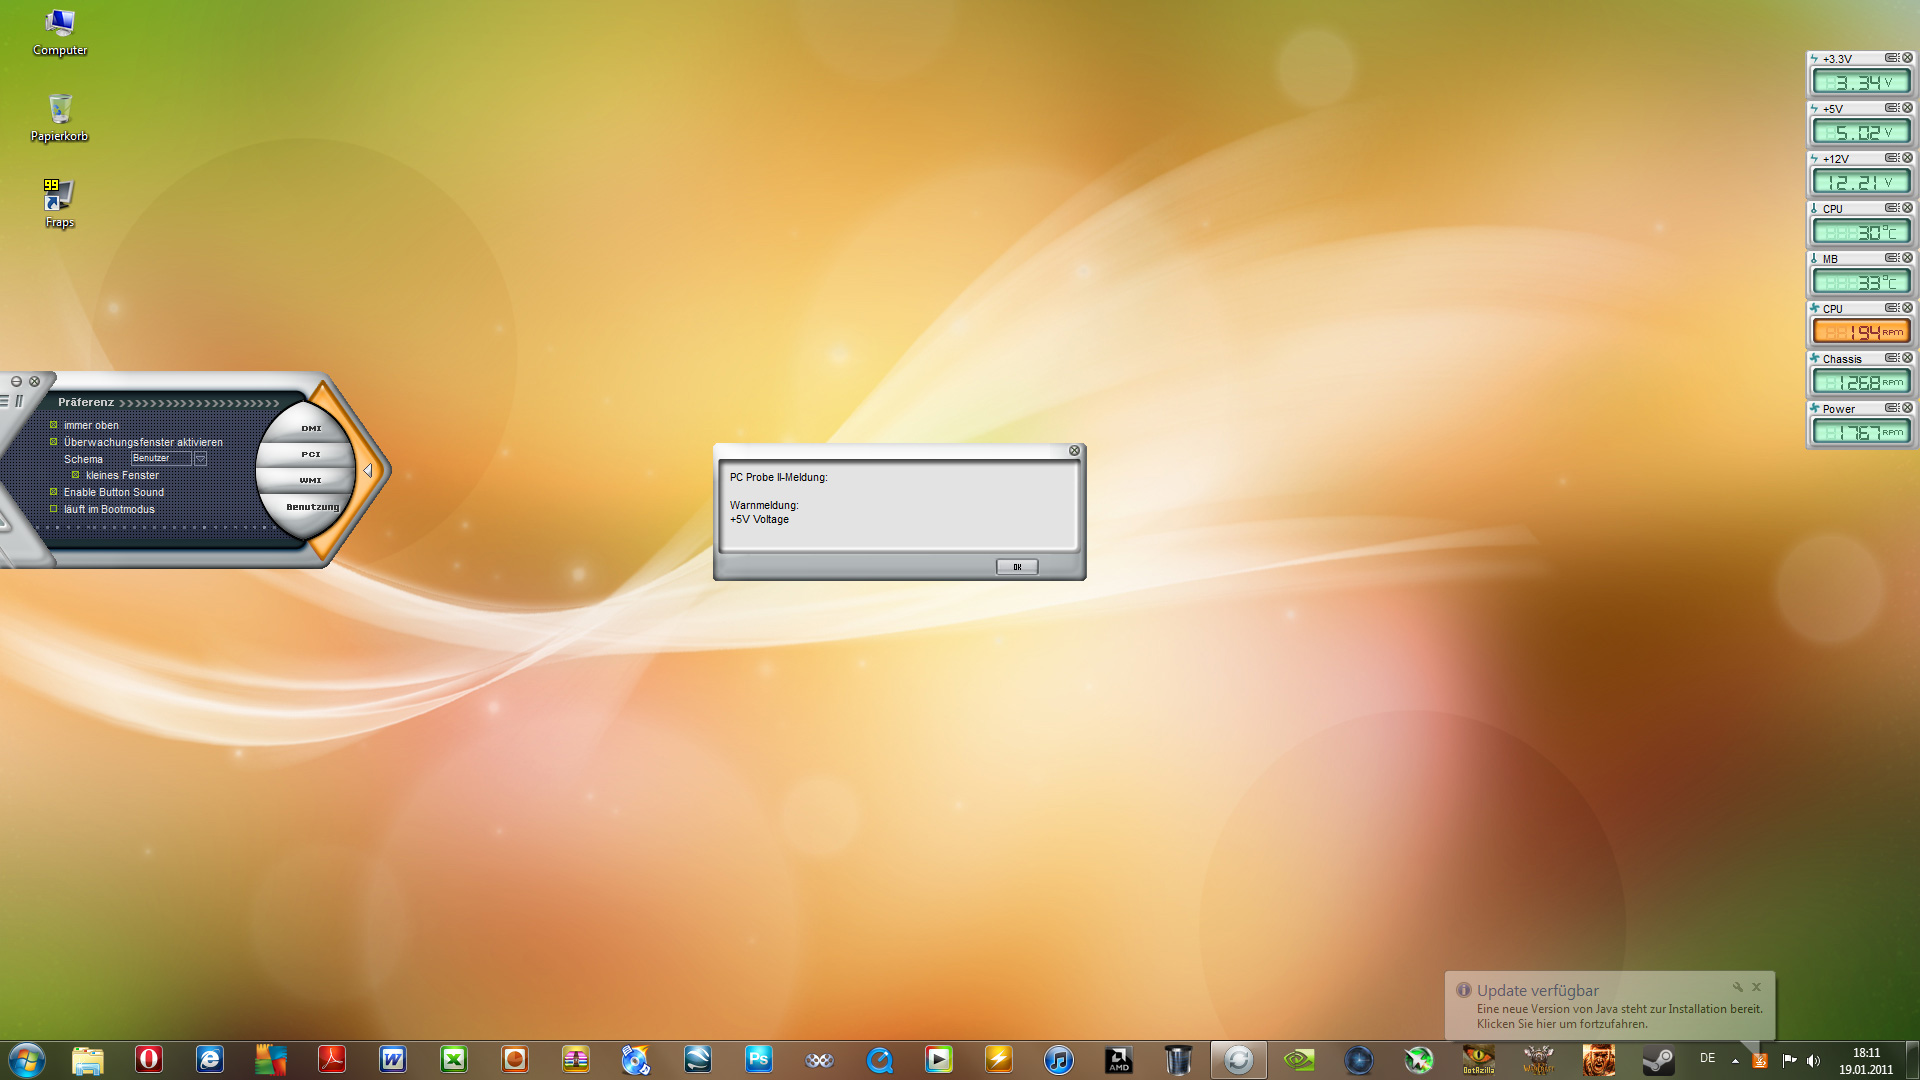Open Papierkorb recycle bin icon

tap(59, 108)
